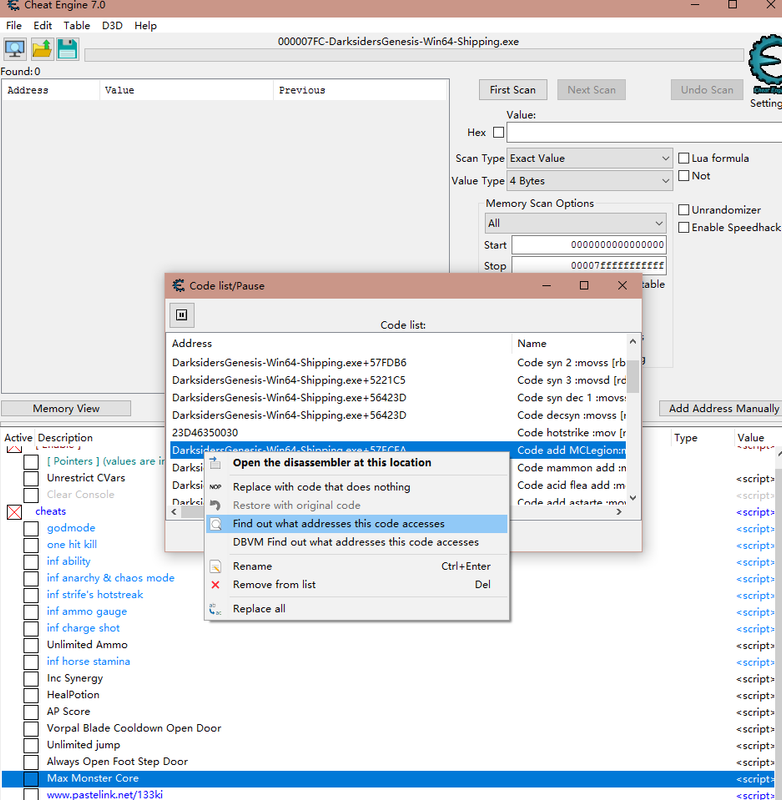Image resolution: width=782 pixels, height=800 pixels.
Task: Click the Cheat Engine logo settings icon
Action: [x=766, y=65]
